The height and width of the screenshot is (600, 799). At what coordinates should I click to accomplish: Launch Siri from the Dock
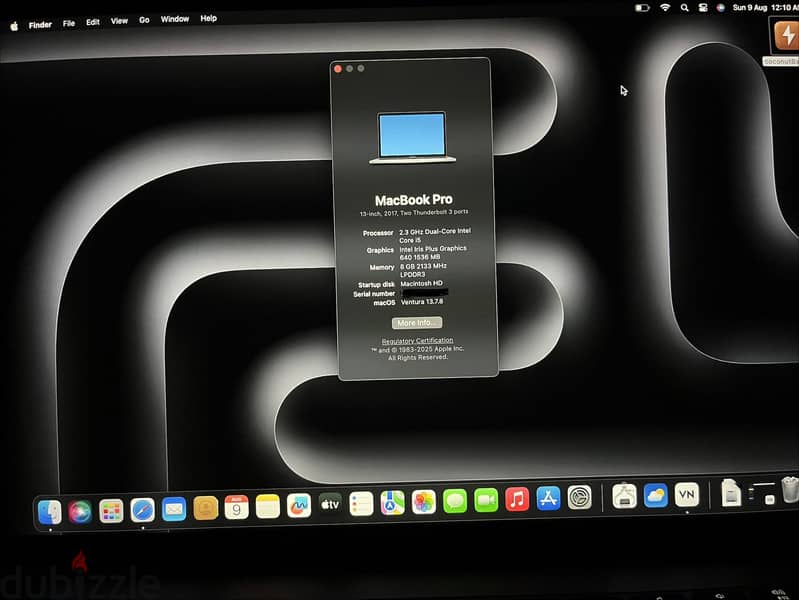(x=80, y=511)
